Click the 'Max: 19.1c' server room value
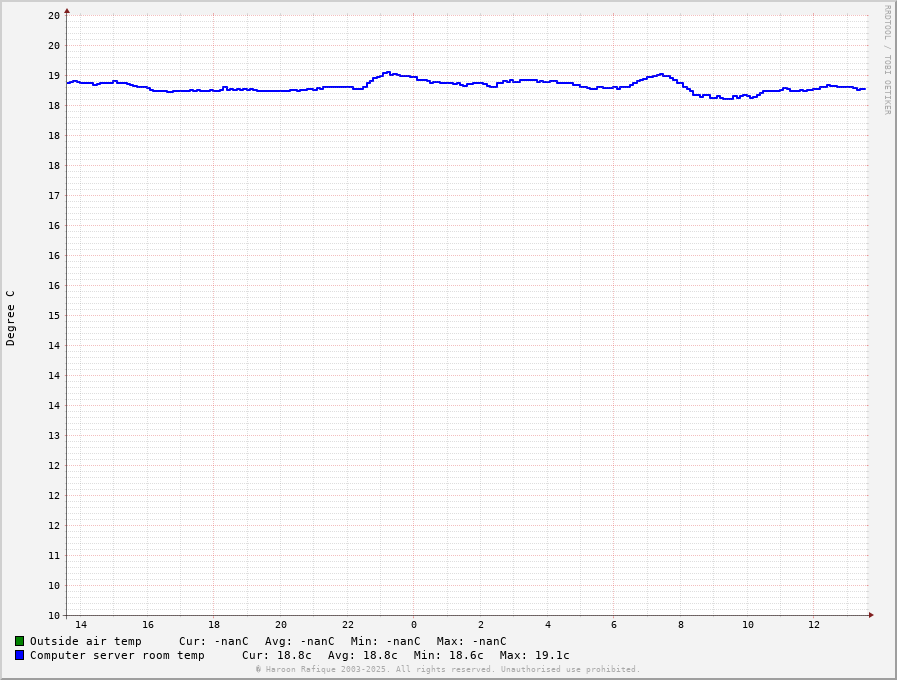 [x=534, y=655]
